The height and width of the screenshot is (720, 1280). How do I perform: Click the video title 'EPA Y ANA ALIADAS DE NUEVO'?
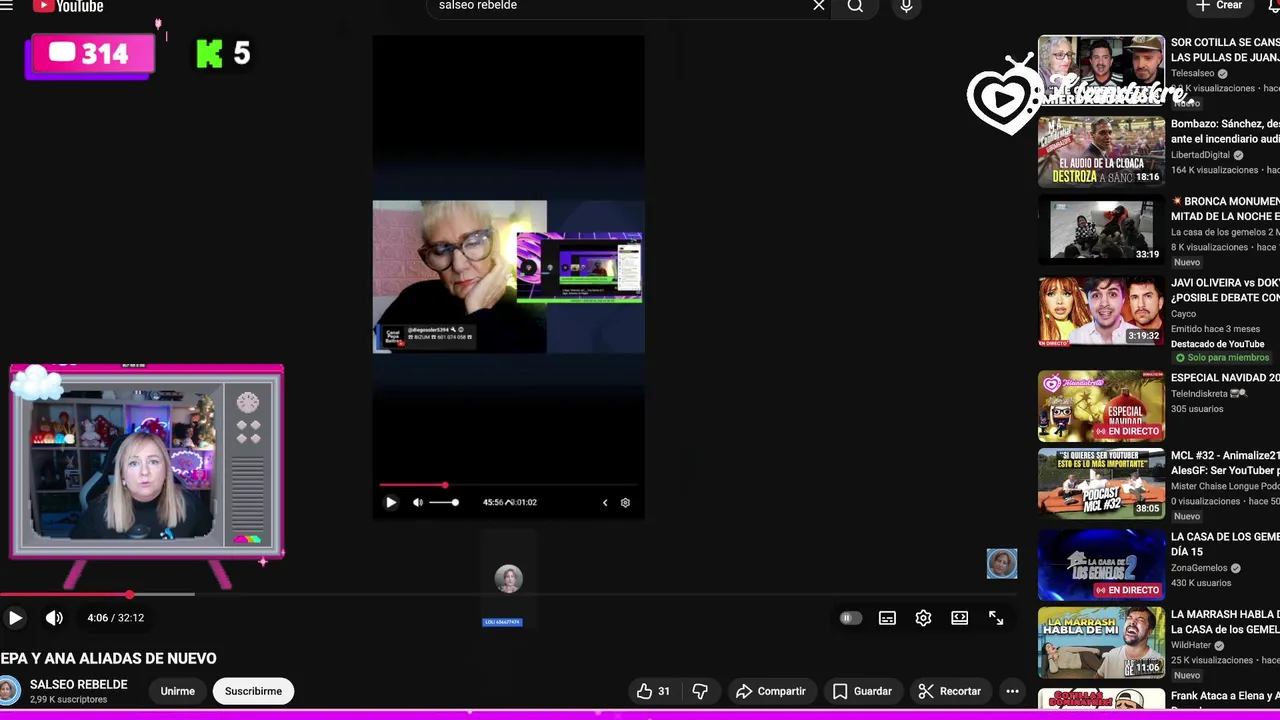click(108, 658)
